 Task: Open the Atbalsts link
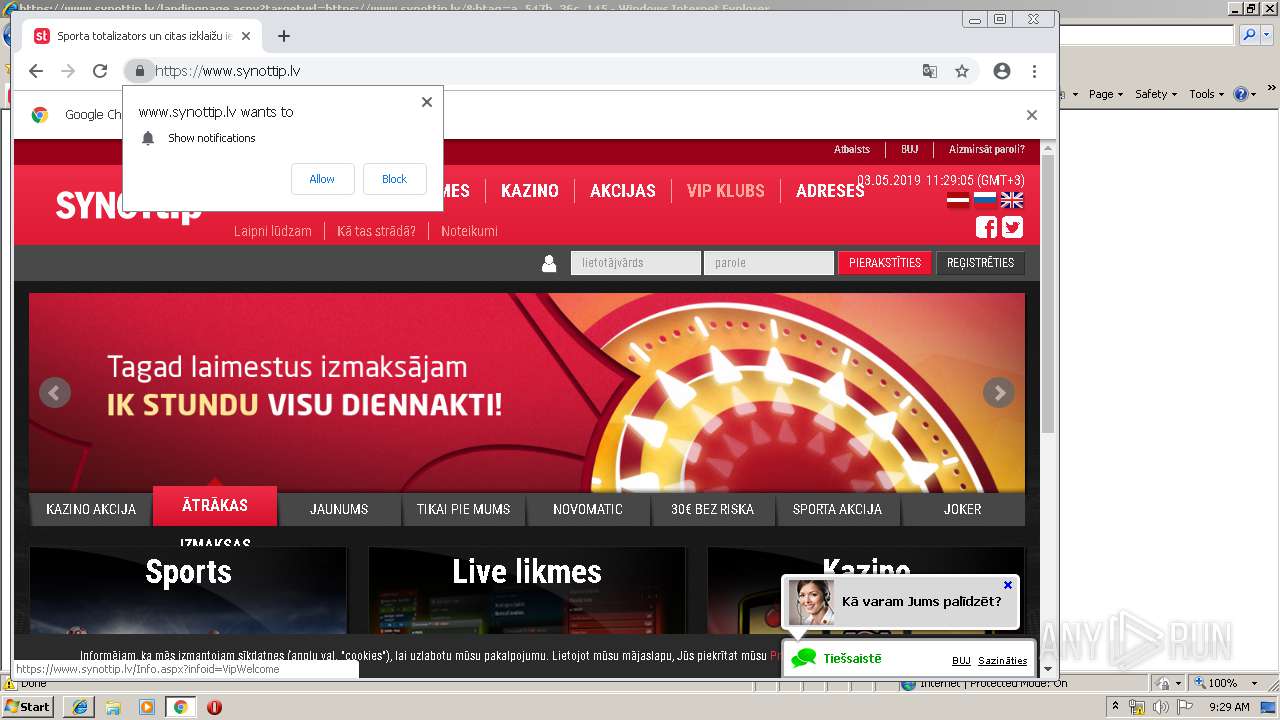click(x=852, y=150)
